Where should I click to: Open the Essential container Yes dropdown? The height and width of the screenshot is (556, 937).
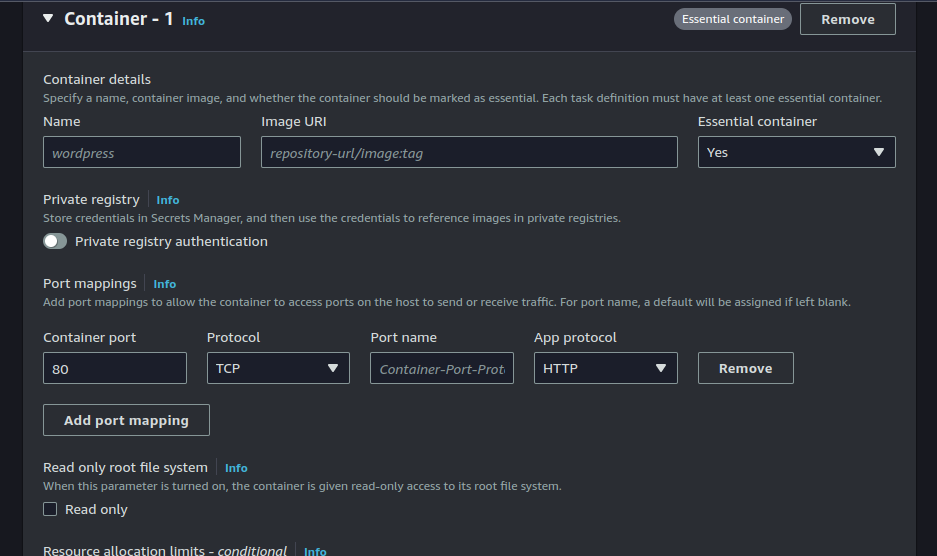coord(796,153)
